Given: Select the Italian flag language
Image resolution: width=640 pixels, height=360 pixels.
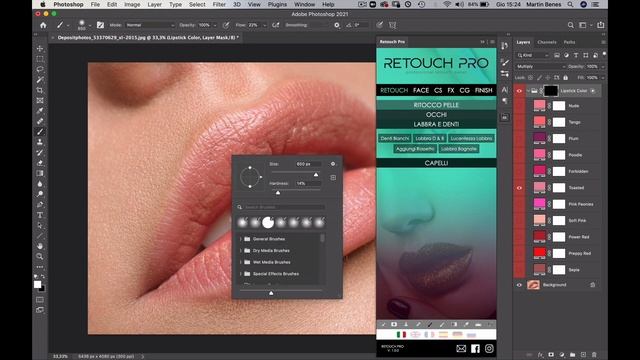Looking at the screenshot, I should tap(401, 335).
